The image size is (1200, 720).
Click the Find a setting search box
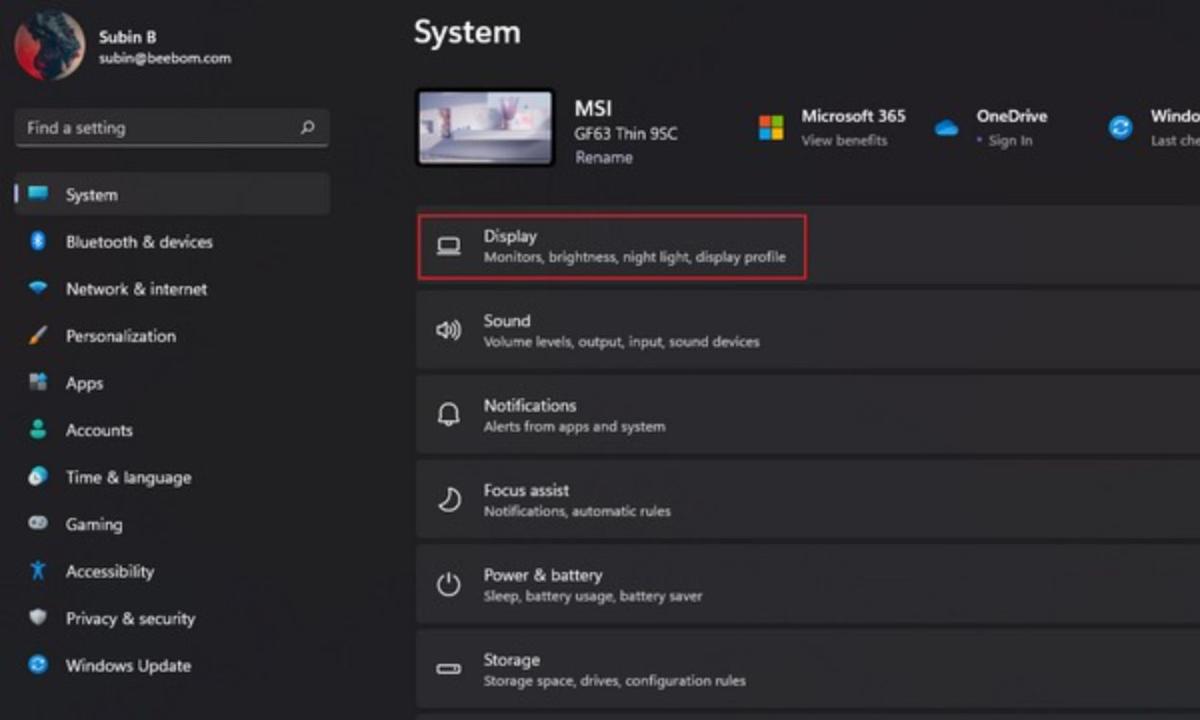point(170,128)
